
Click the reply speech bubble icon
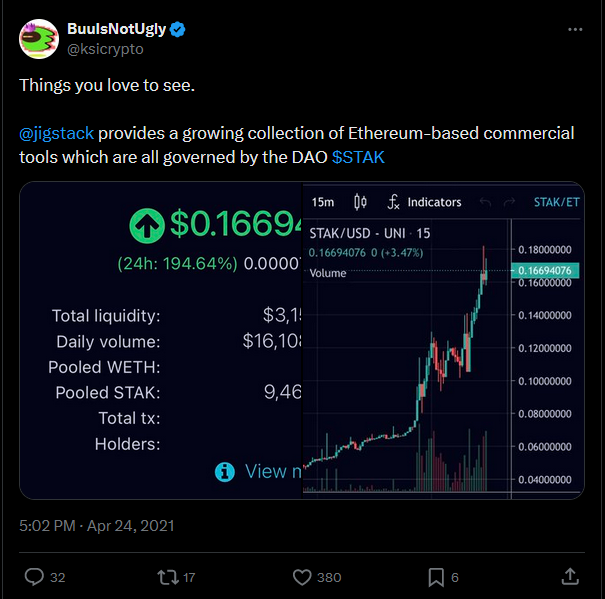pos(34,577)
